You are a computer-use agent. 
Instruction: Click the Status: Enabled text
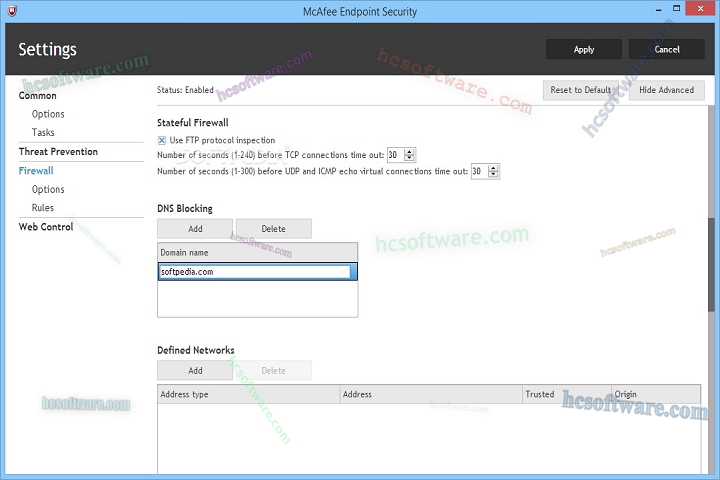click(186, 90)
